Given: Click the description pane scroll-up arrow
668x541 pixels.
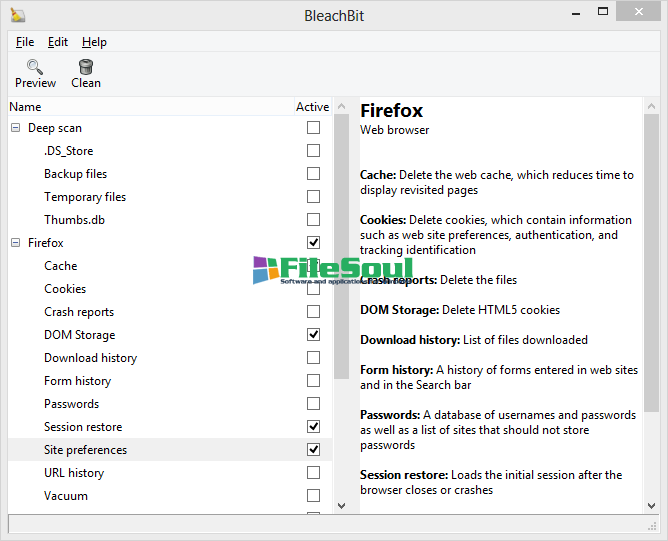Looking at the screenshot, I should 651,106.
